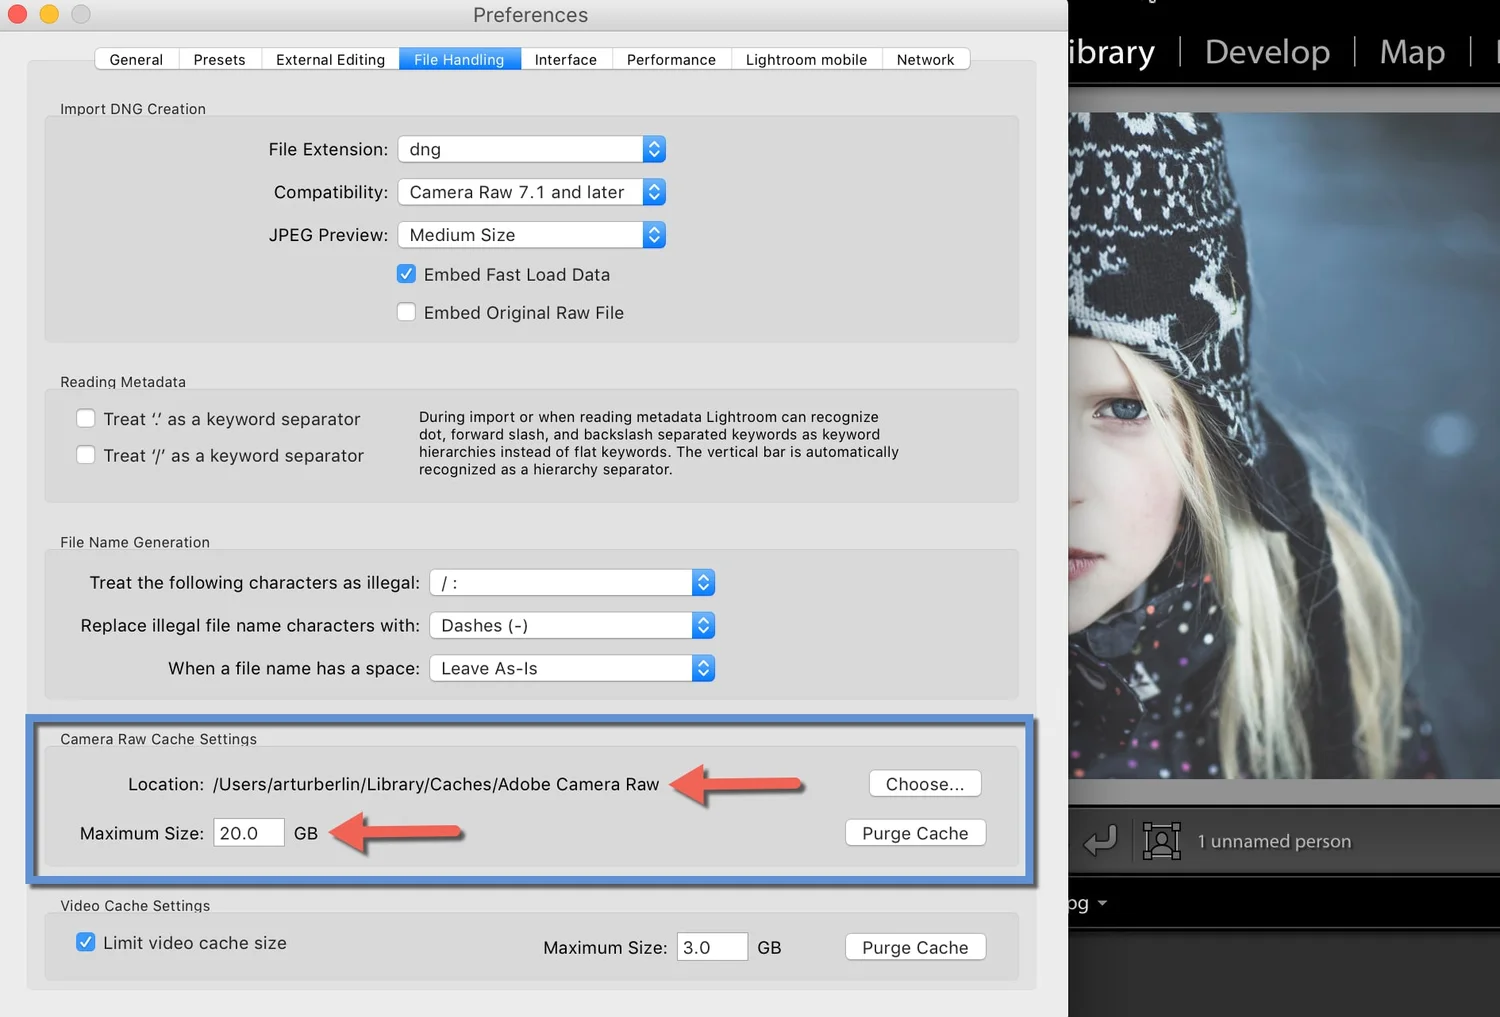Image resolution: width=1500 pixels, height=1017 pixels.
Task: Switch to the Develop module
Action: click(x=1266, y=51)
